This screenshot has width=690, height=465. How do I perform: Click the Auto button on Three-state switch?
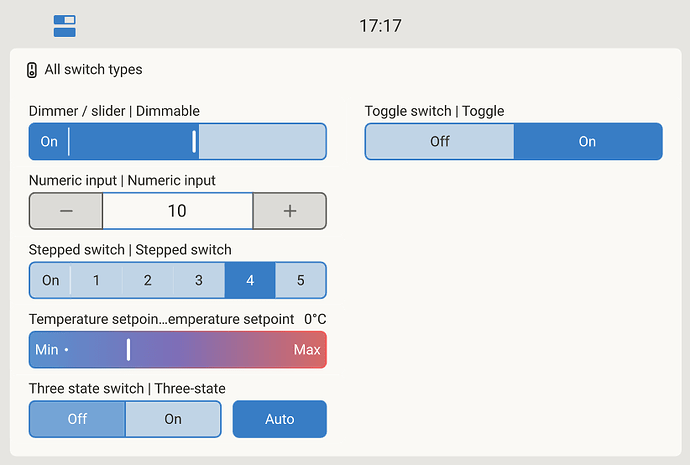pos(280,419)
